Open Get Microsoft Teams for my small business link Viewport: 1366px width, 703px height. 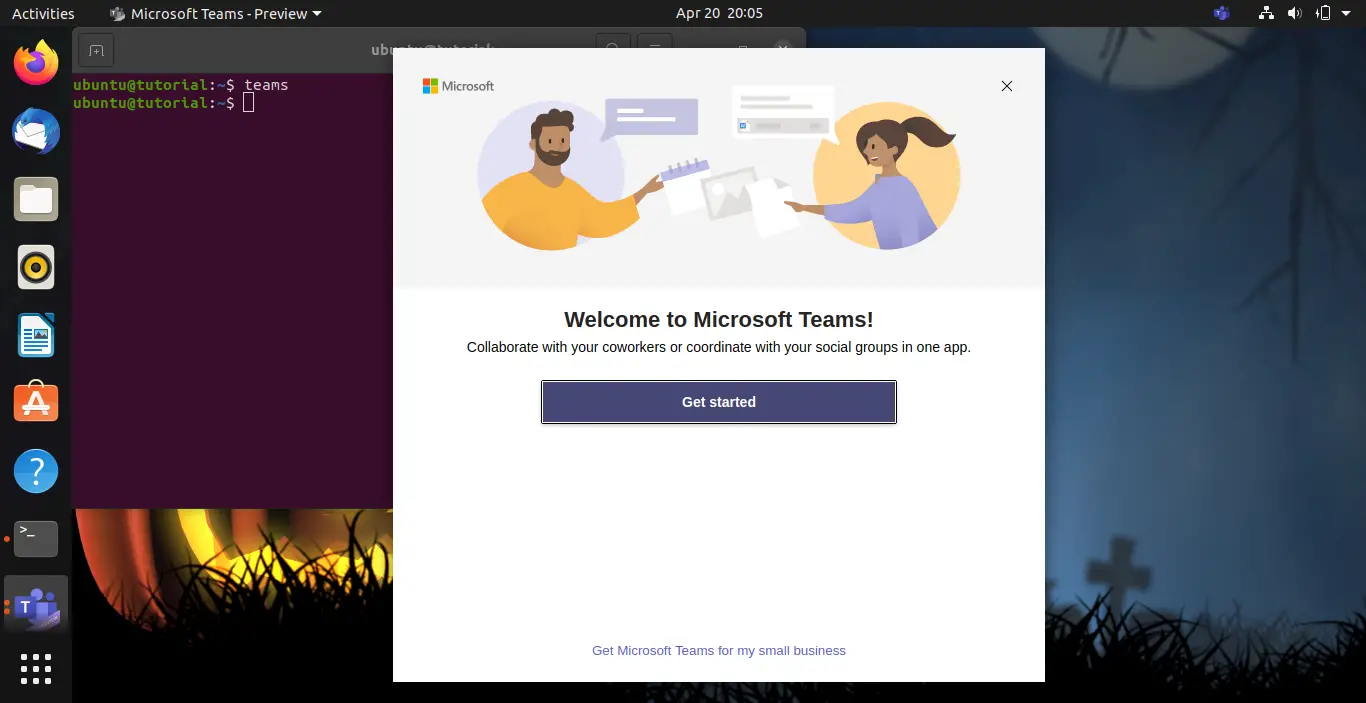(718, 651)
